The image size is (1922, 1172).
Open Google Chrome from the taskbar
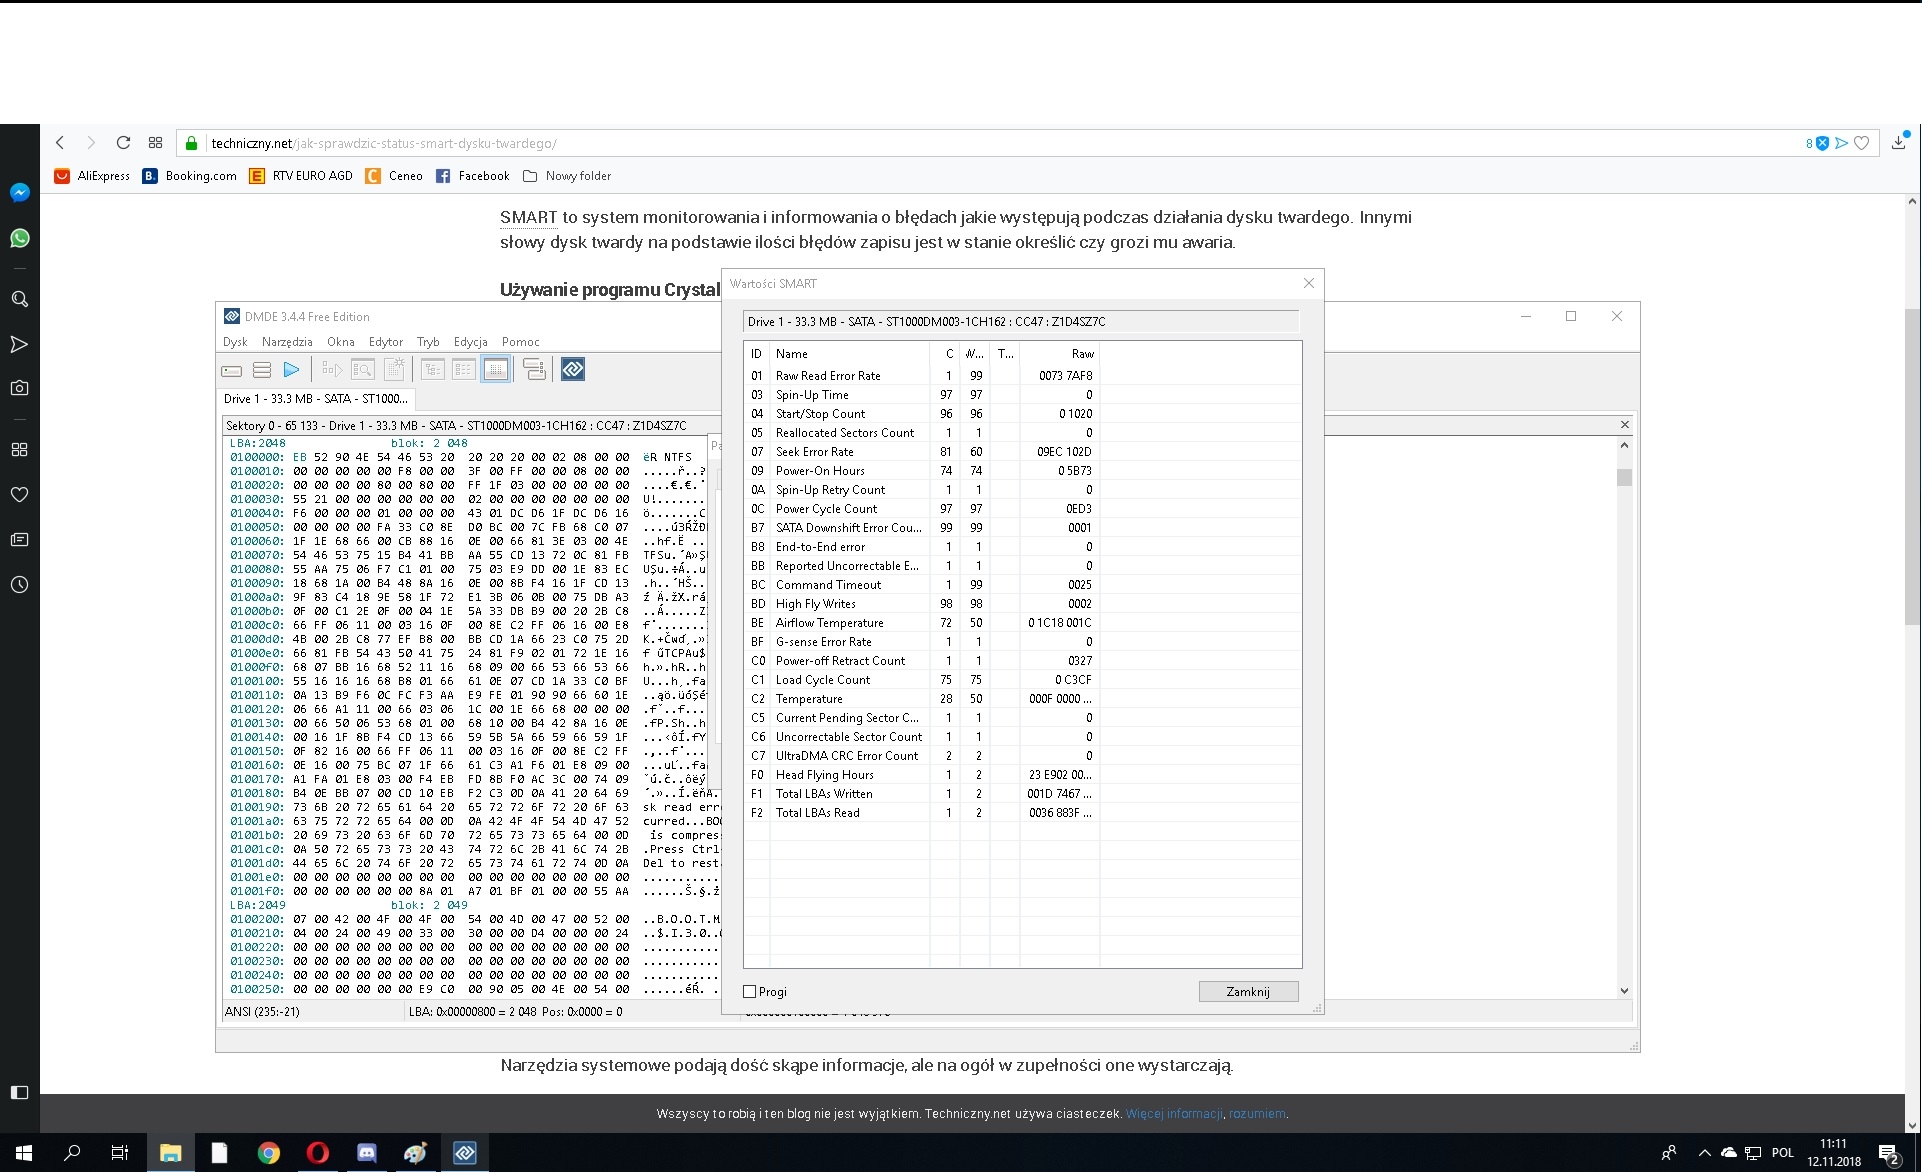[x=268, y=1153]
